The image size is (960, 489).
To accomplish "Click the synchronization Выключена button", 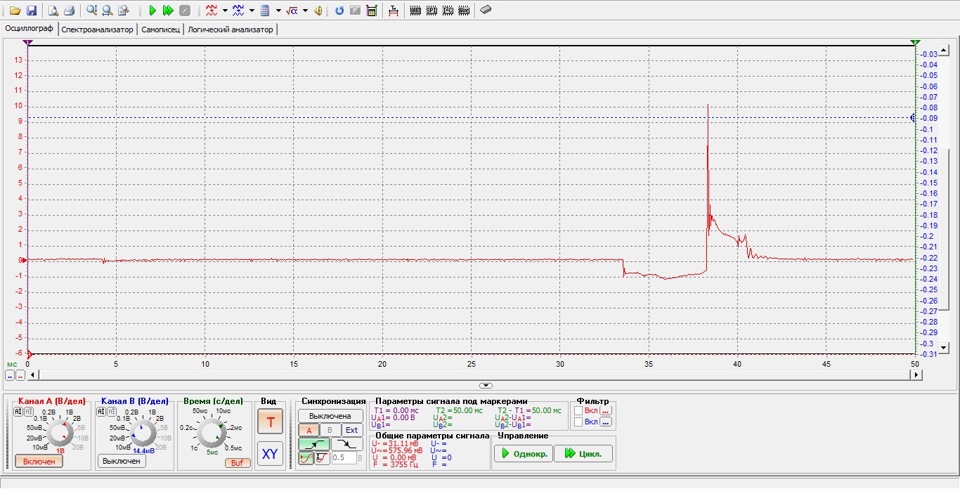I will (x=330, y=416).
